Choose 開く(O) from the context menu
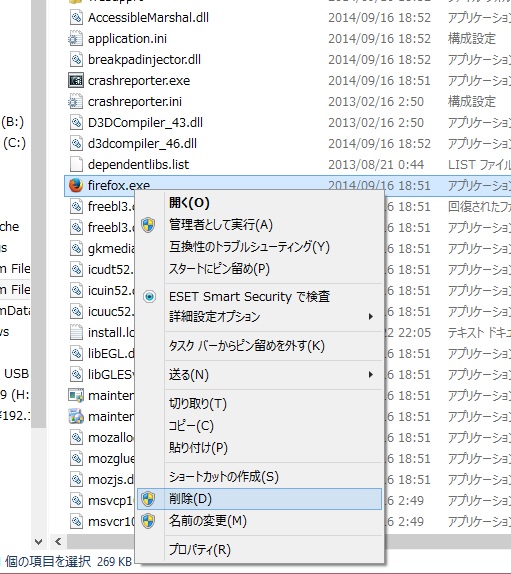This screenshot has width=511, height=574. pyautogui.click(x=260, y=203)
